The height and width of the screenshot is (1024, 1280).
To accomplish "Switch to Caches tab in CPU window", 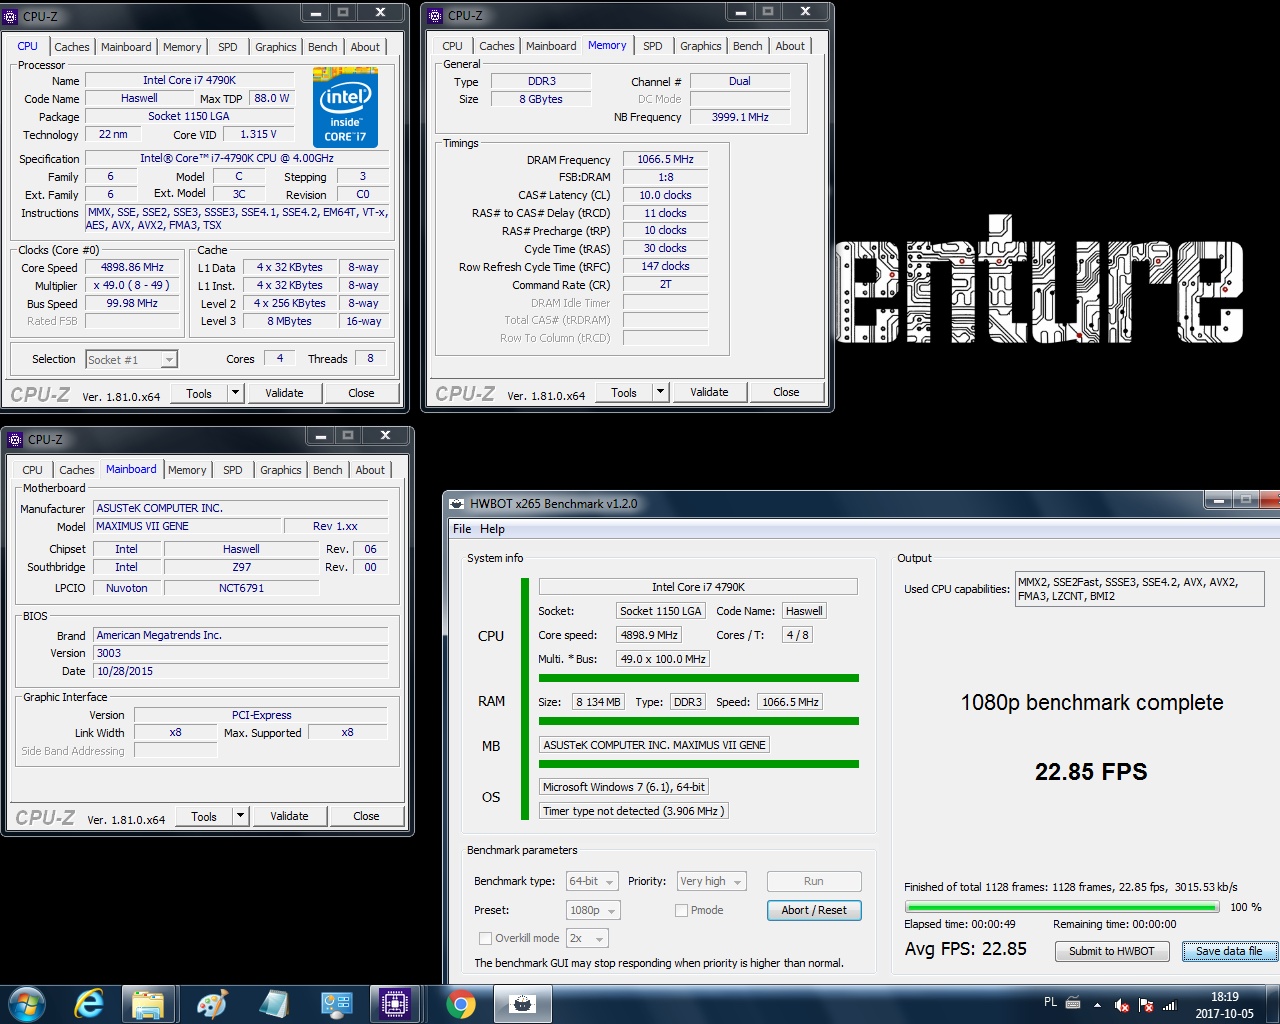I will (x=72, y=47).
